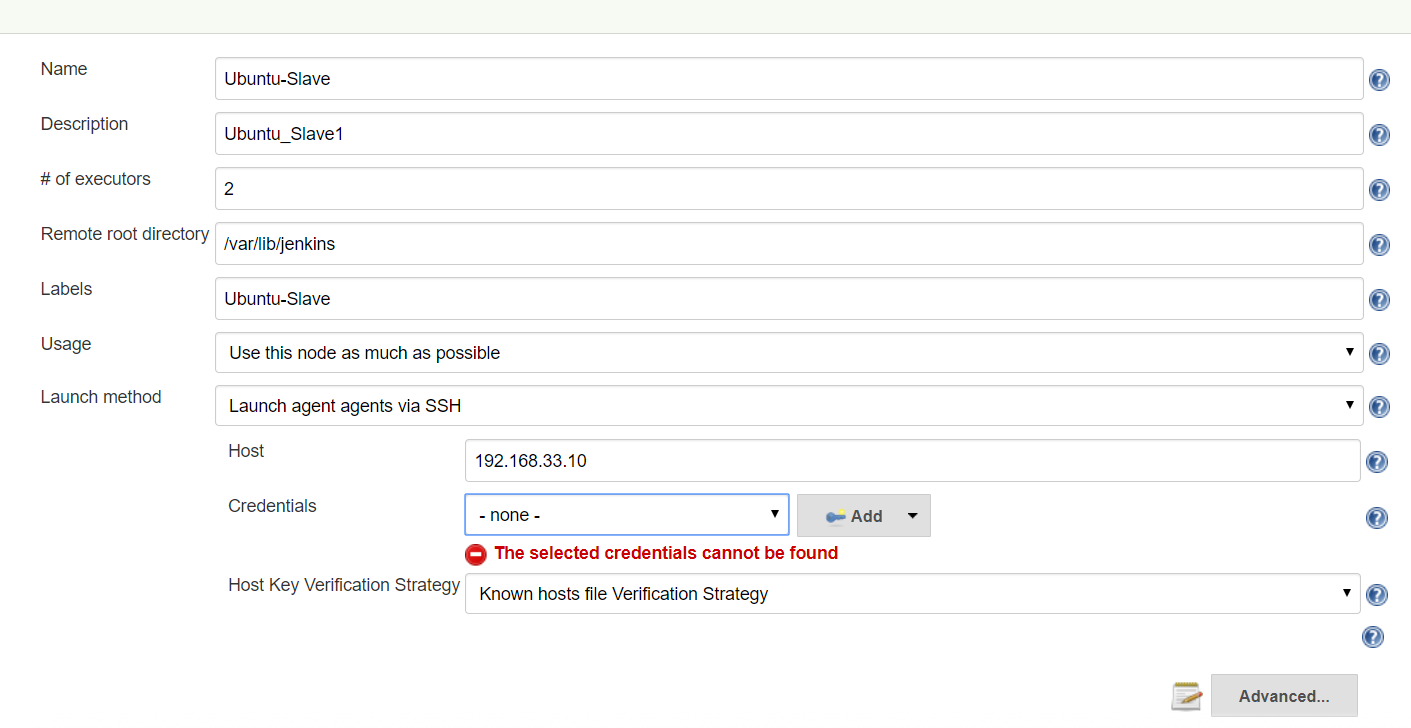Click into the Name text field

pyautogui.click(x=788, y=79)
